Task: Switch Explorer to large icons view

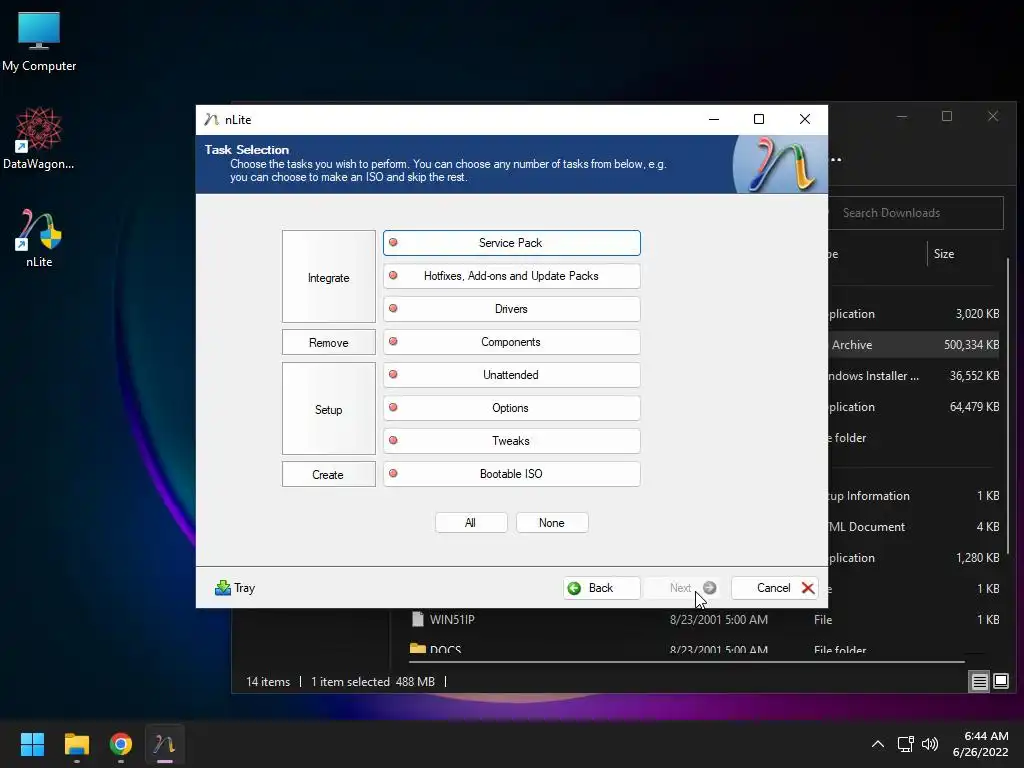Action: coord(1000,682)
